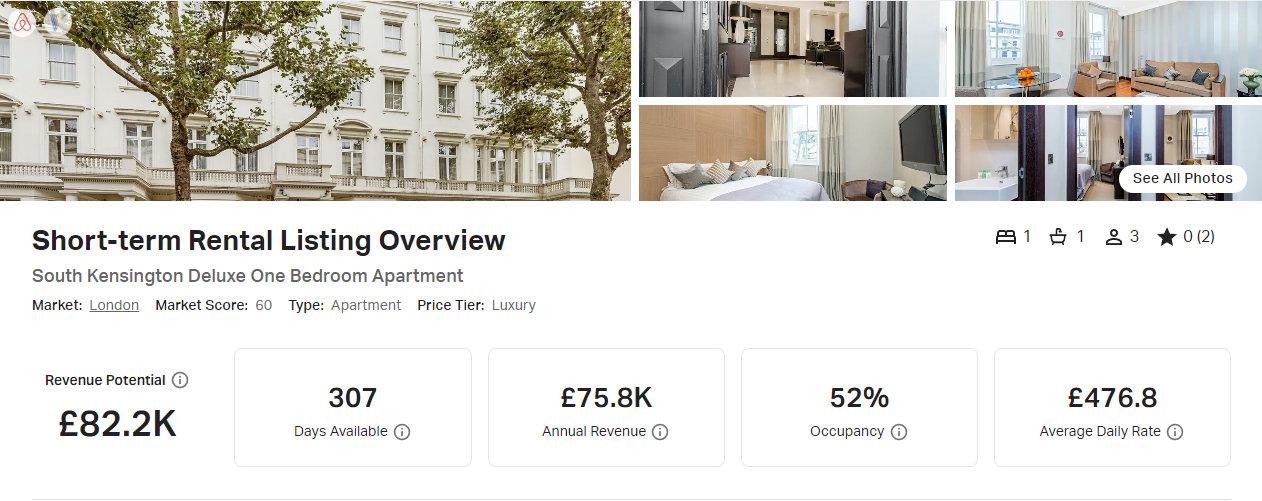Open the Occupancy info icon

899,432
